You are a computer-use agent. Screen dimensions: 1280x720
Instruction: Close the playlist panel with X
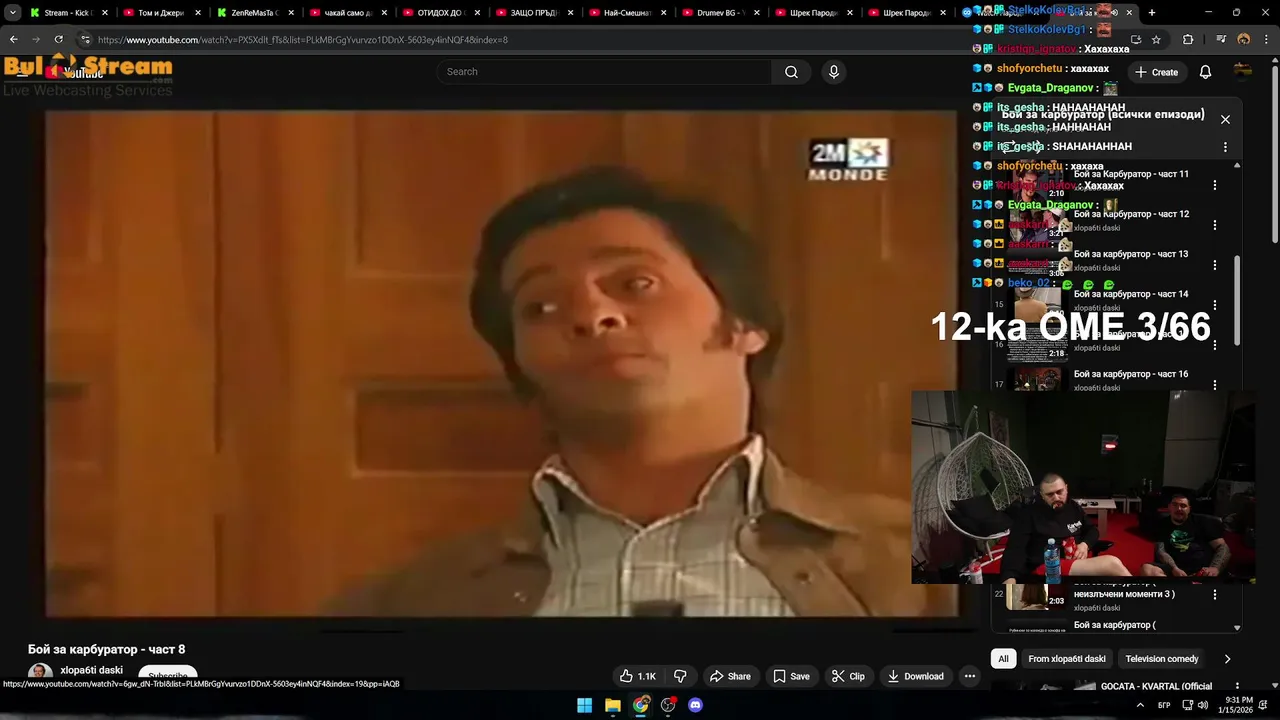click(x=1225, y=119)
